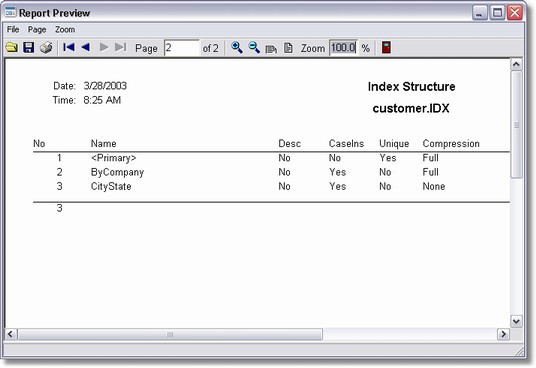Viewport: 536px width, 368px height.
Task: Zoom in with the magnifier plus icon
Action: 237,47
